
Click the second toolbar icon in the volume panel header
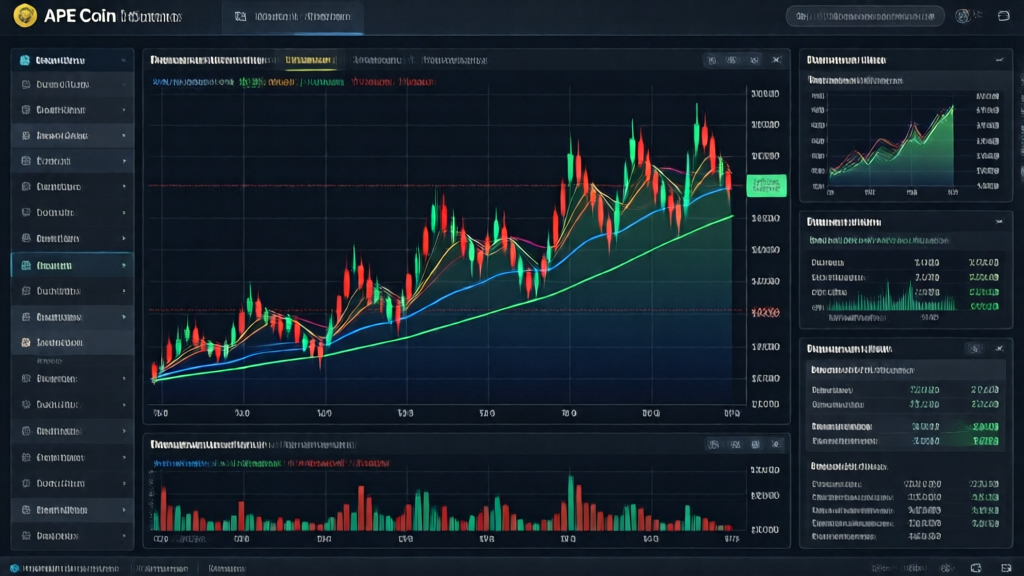coord(735,445)
